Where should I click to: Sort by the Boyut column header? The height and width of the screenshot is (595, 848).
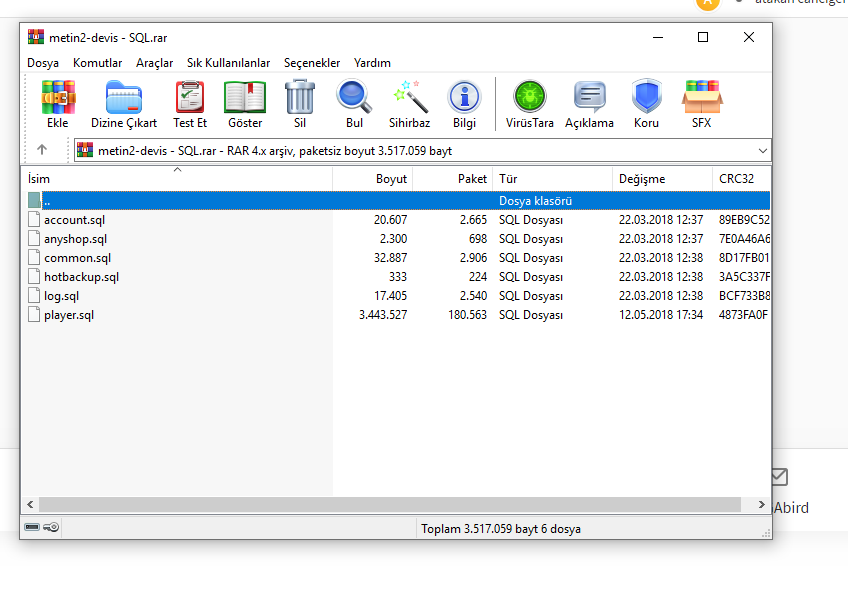pyautogui.click(x=373, y=178)
